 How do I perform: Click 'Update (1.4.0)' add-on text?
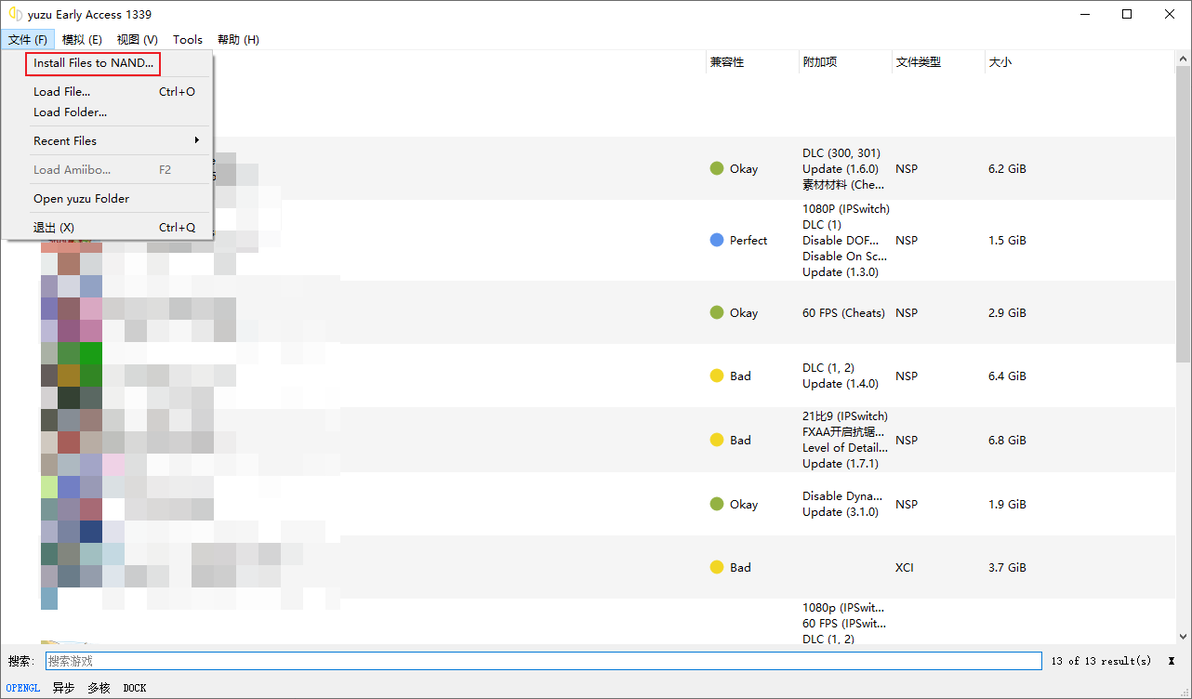coord(841,383)
